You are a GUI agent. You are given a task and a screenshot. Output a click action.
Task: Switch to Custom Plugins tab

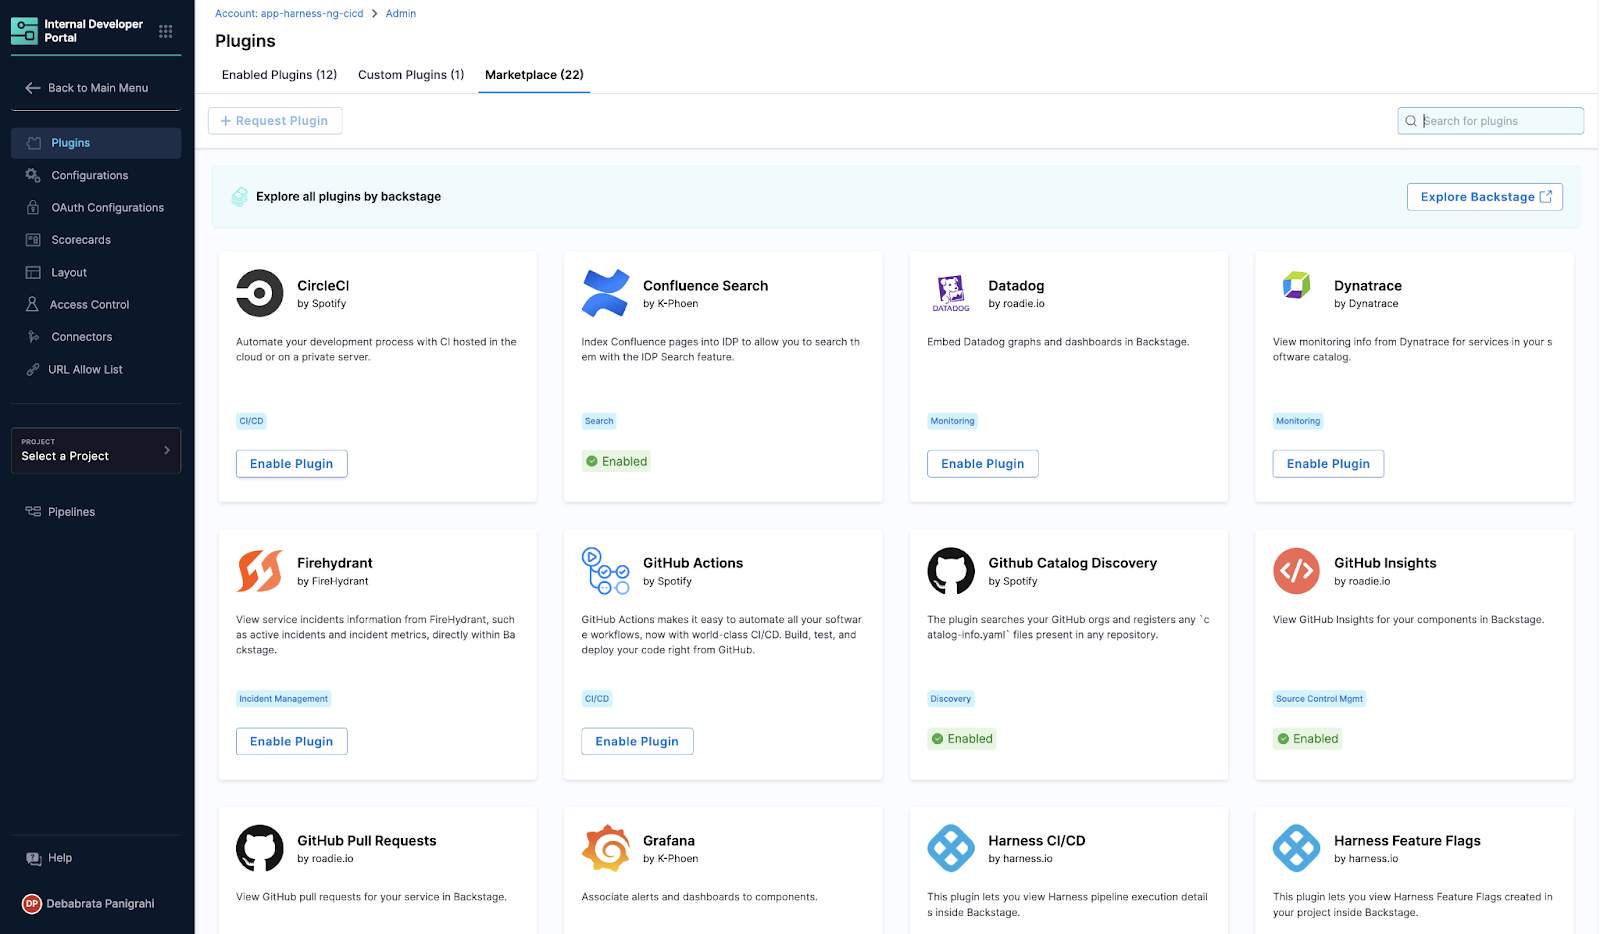(x=411, y=75)
